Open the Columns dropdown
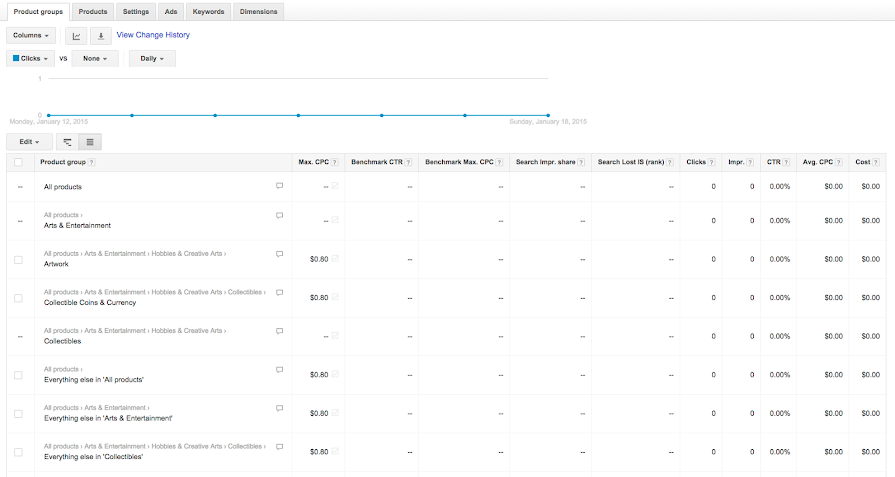895x477 pixels. pos(31,36)
